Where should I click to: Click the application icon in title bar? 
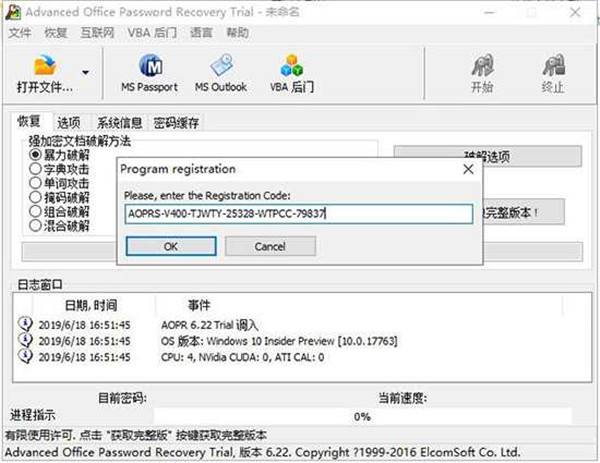pyautogui.click(x=13, y=12)
